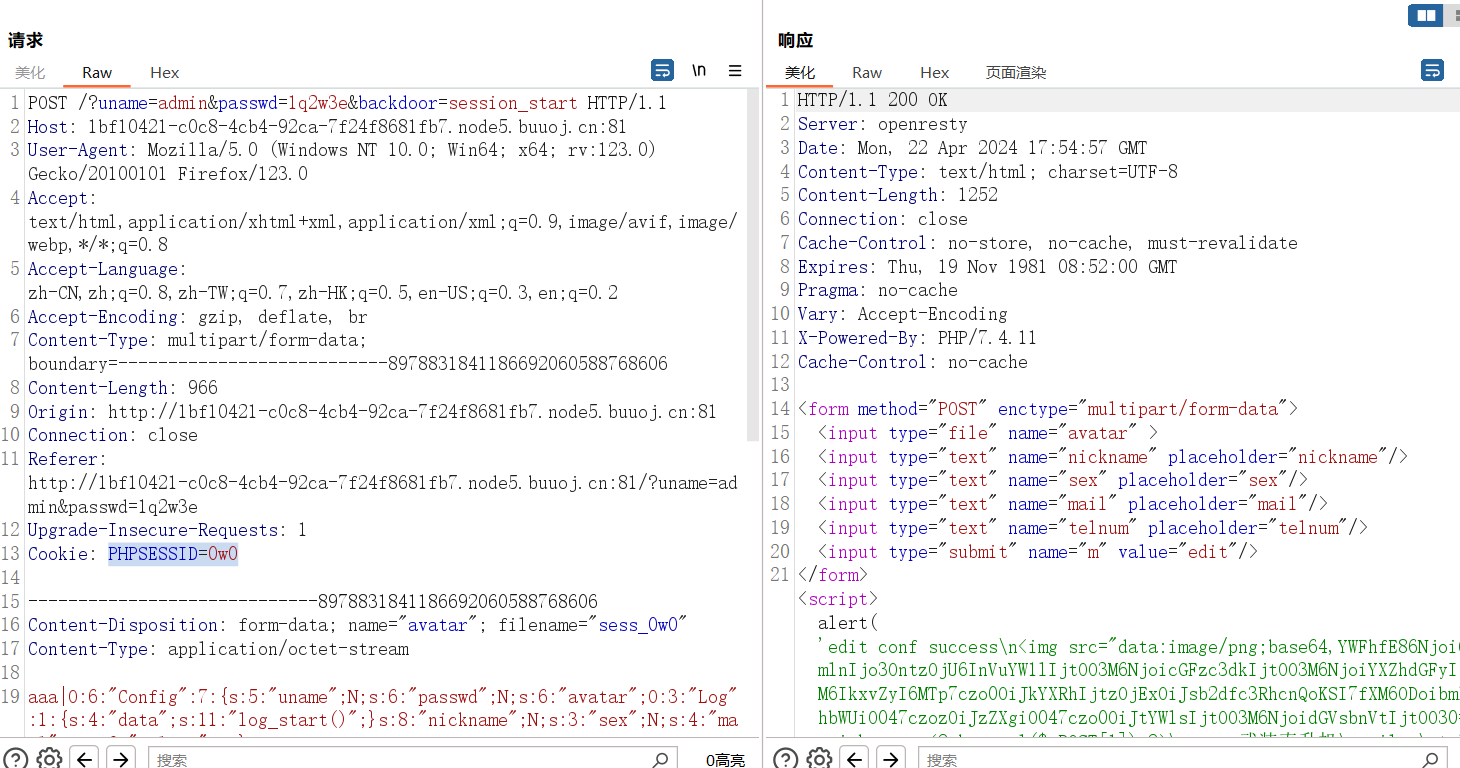Go to next match in response search

tap(891, 758)
